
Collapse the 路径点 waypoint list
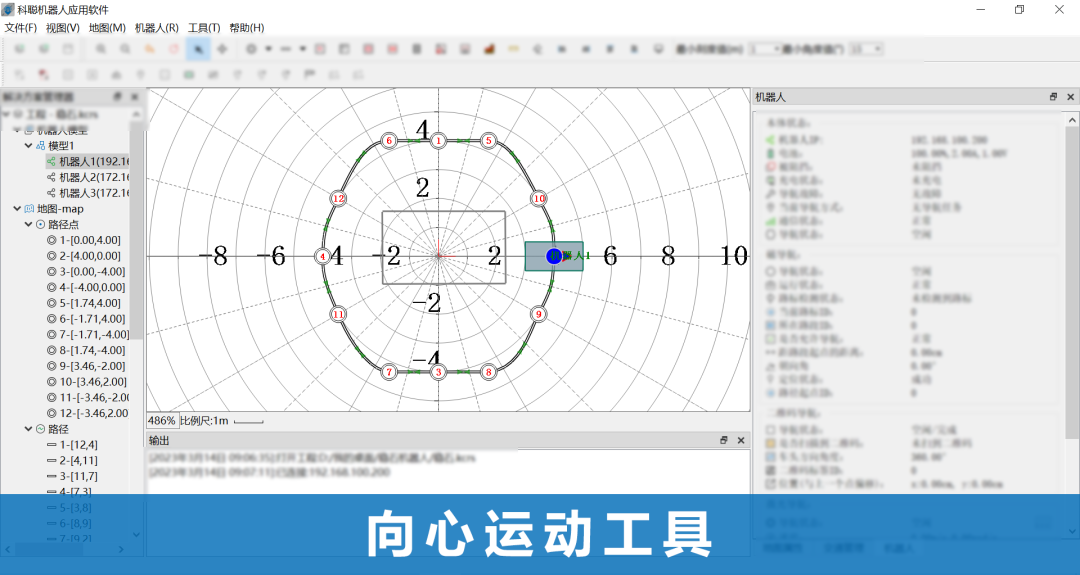(28, 225)
